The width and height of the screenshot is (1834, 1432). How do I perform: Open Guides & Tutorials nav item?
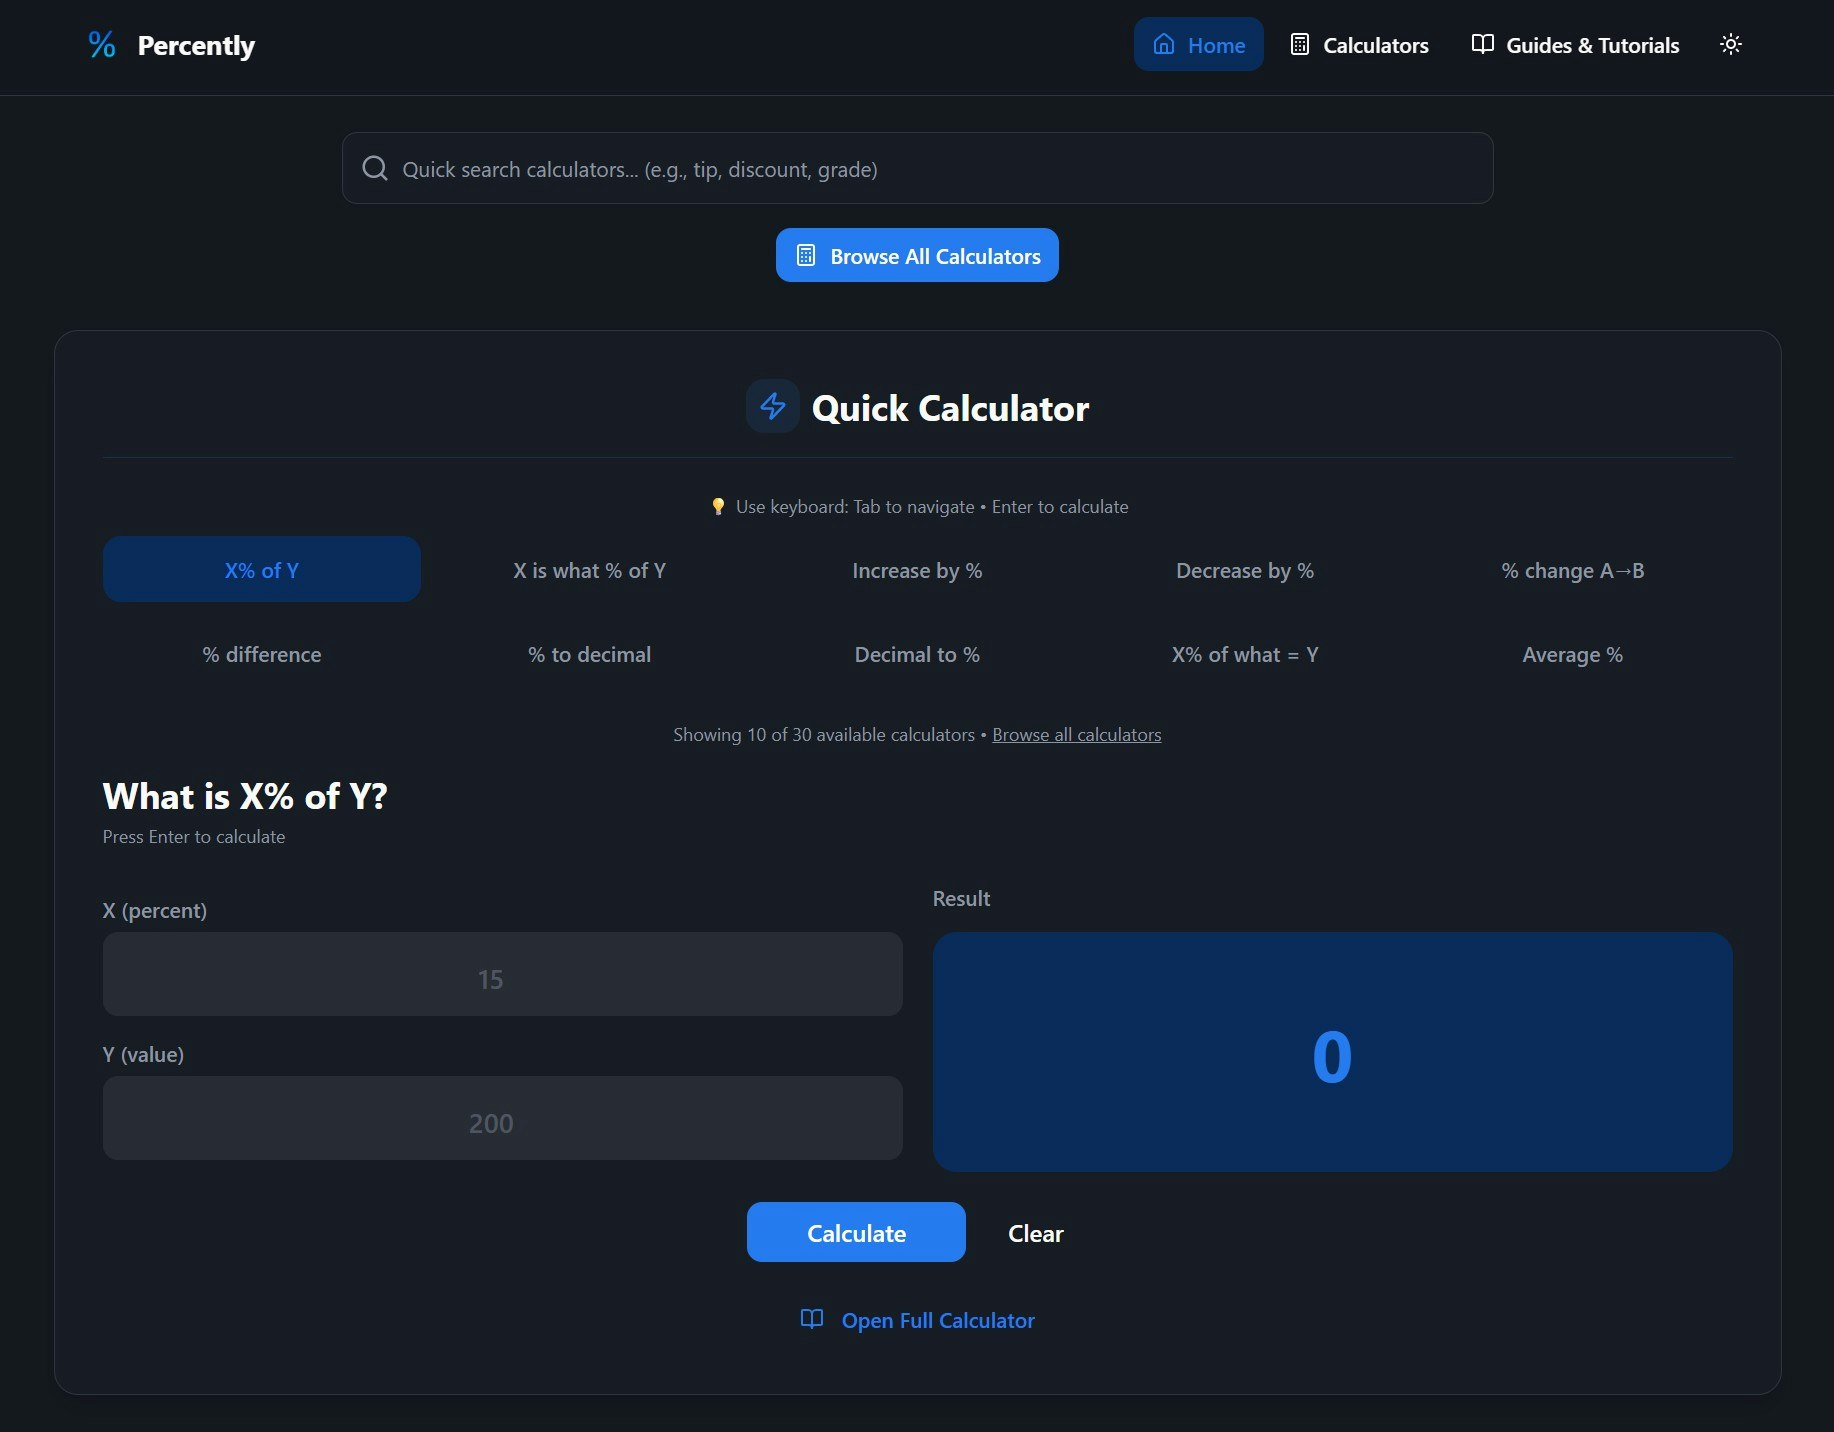click(x=1575, y=45)
